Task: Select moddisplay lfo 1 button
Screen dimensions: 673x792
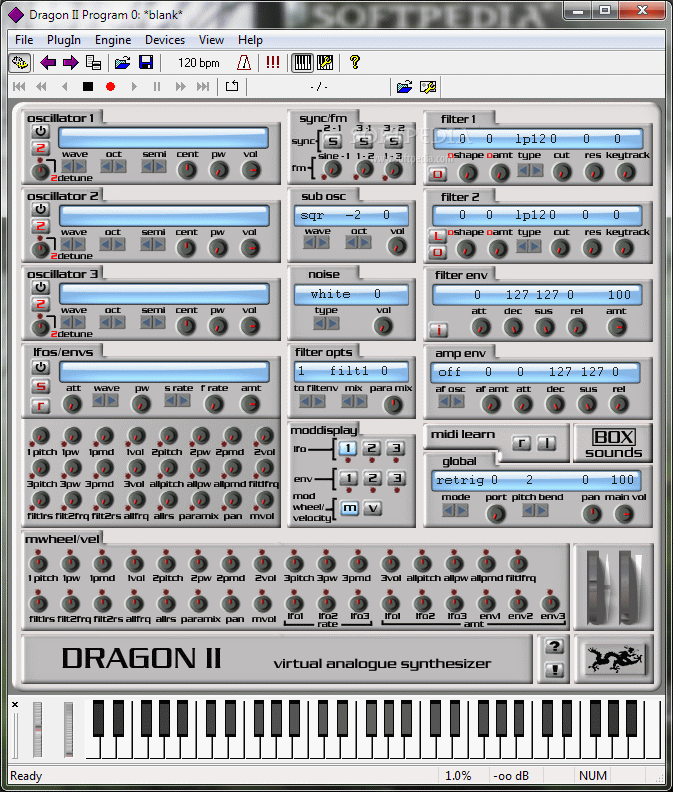Action: click(348, 448)
